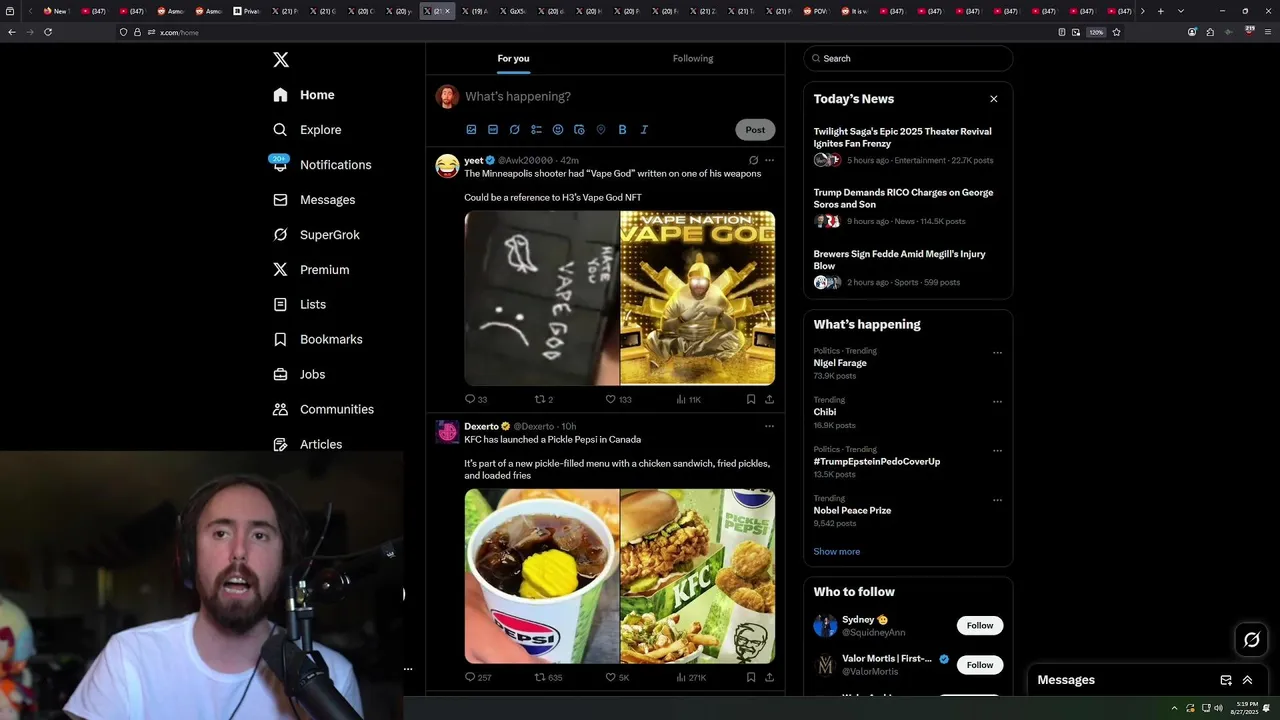Open #TrumpEpsteinPedoCoverUp trend options

[997, 451]
